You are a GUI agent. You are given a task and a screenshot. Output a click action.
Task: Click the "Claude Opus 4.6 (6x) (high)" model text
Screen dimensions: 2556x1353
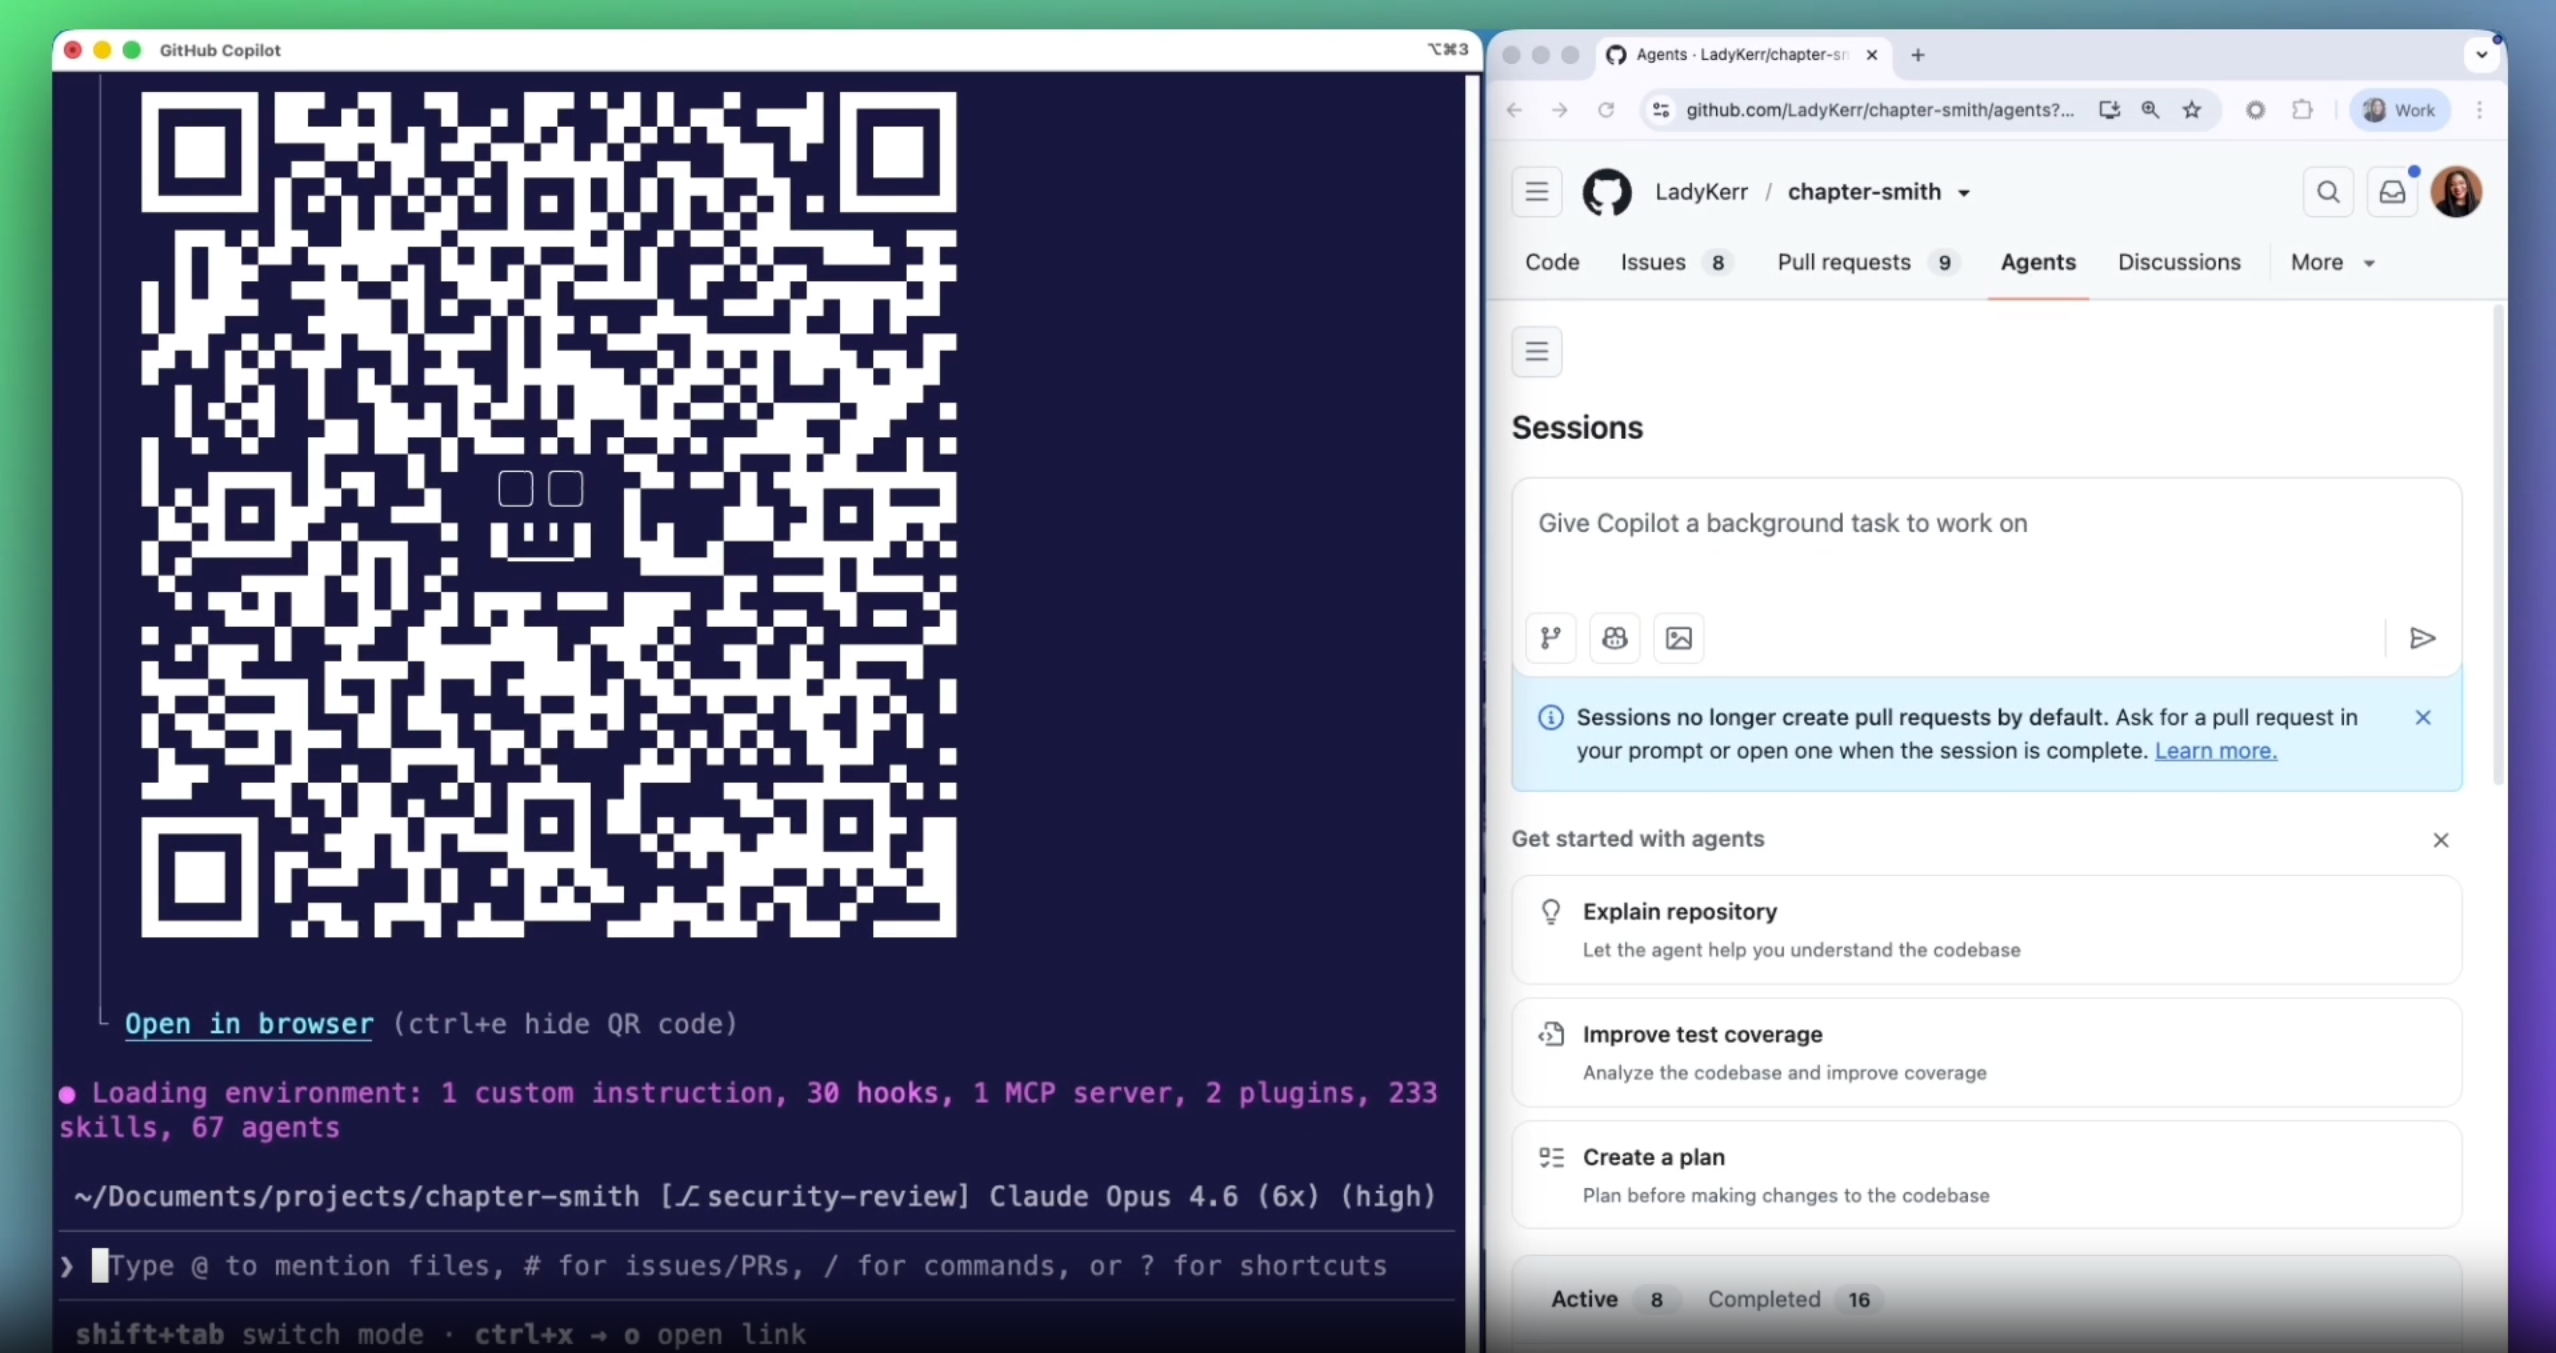[x=1212, y=1197]
